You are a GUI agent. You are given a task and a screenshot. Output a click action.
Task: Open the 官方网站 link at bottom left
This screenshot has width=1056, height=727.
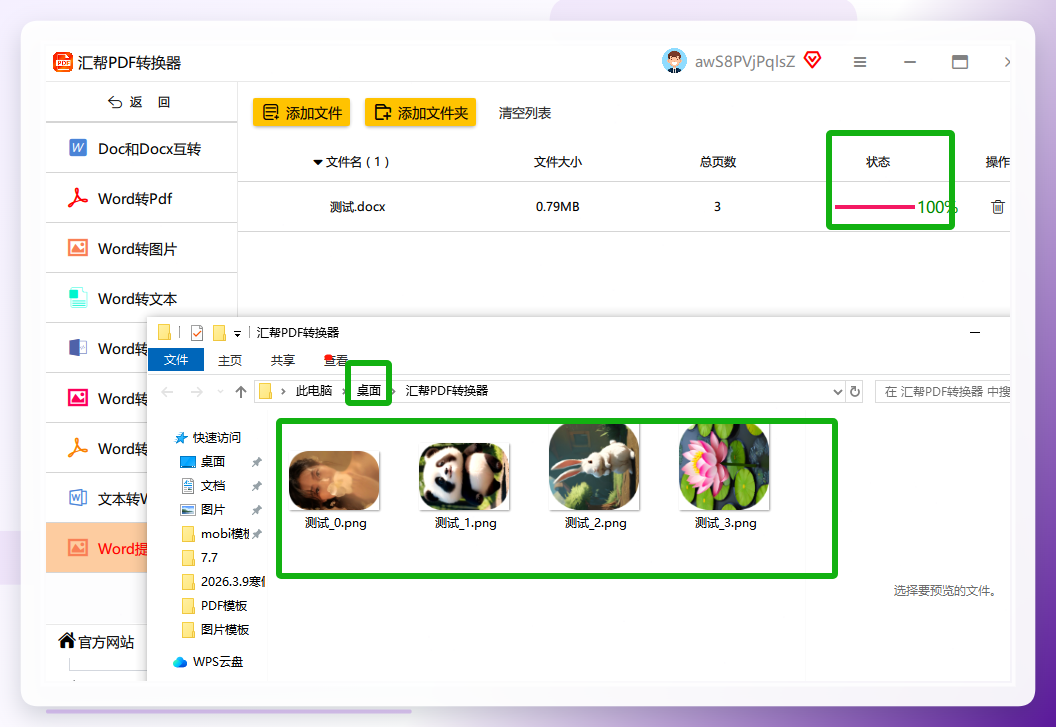(x=106, y=642)
